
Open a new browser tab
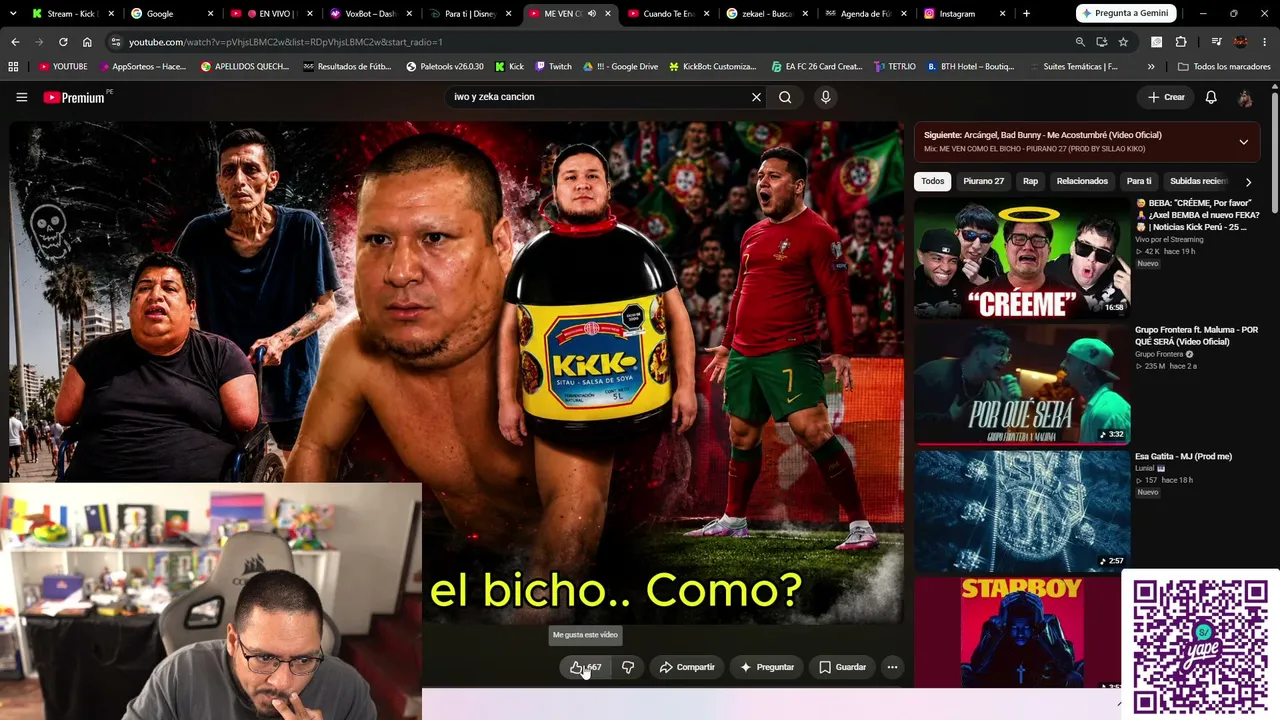pyautogui.click(x=1026, y=14)
